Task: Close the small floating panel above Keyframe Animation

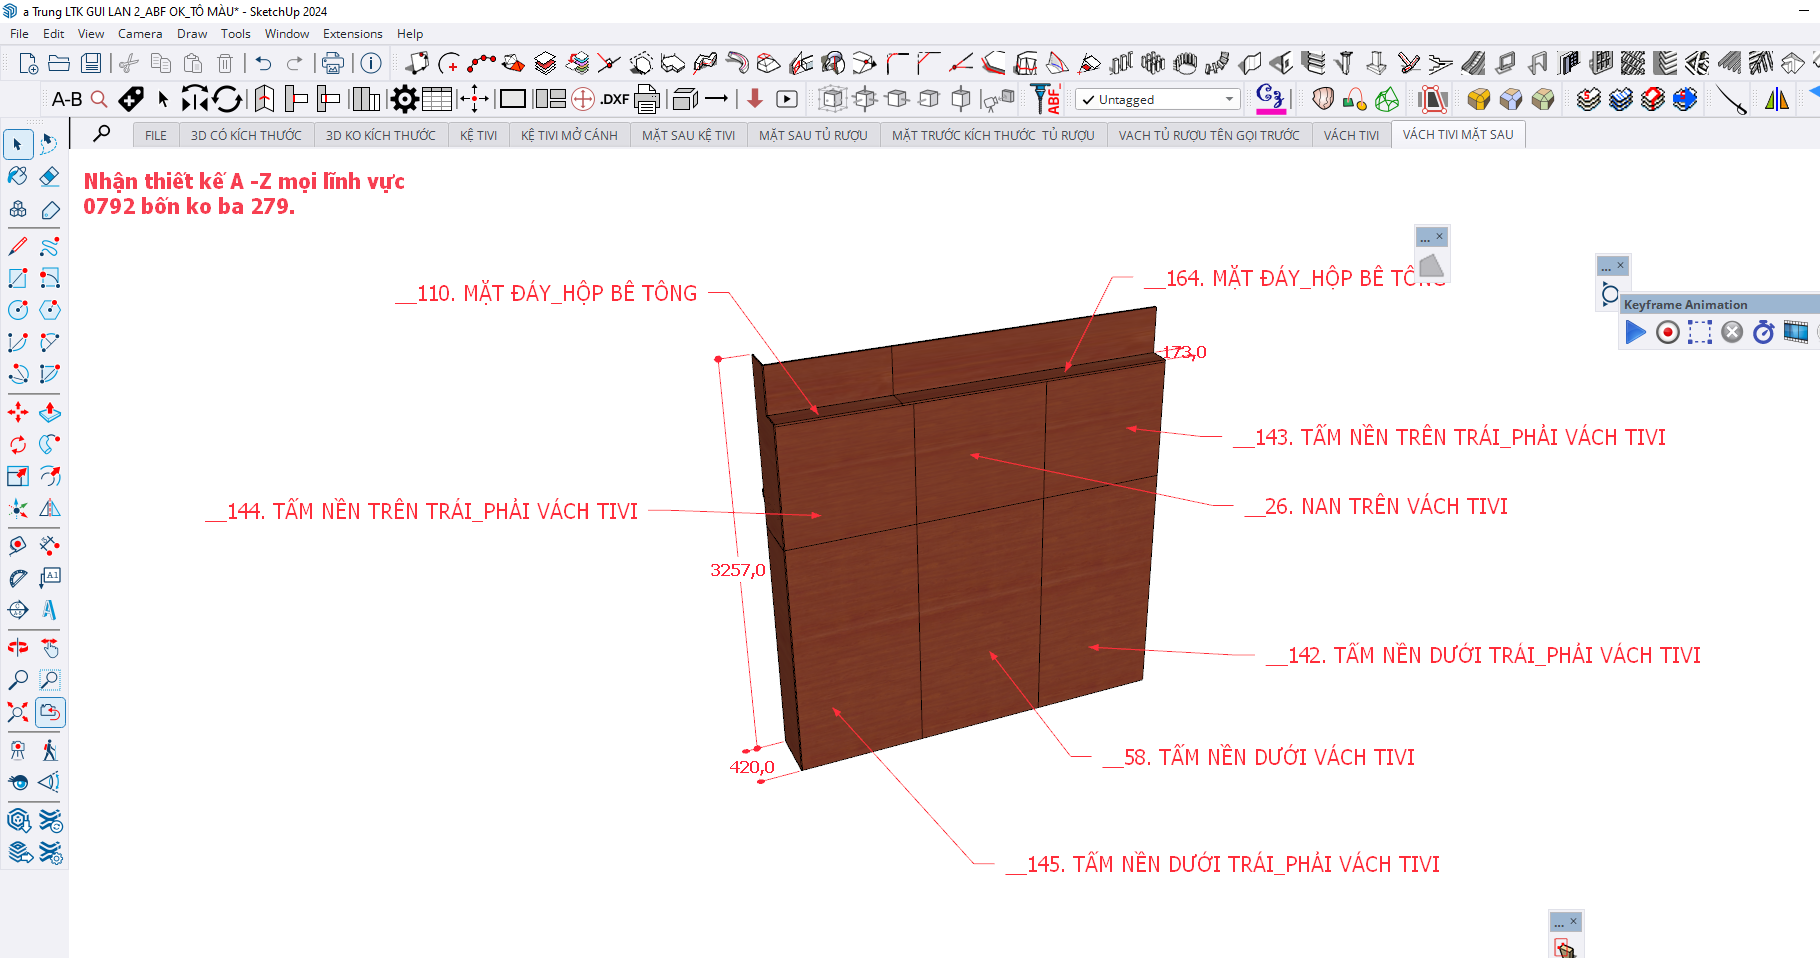Action: pos(1621,265)
